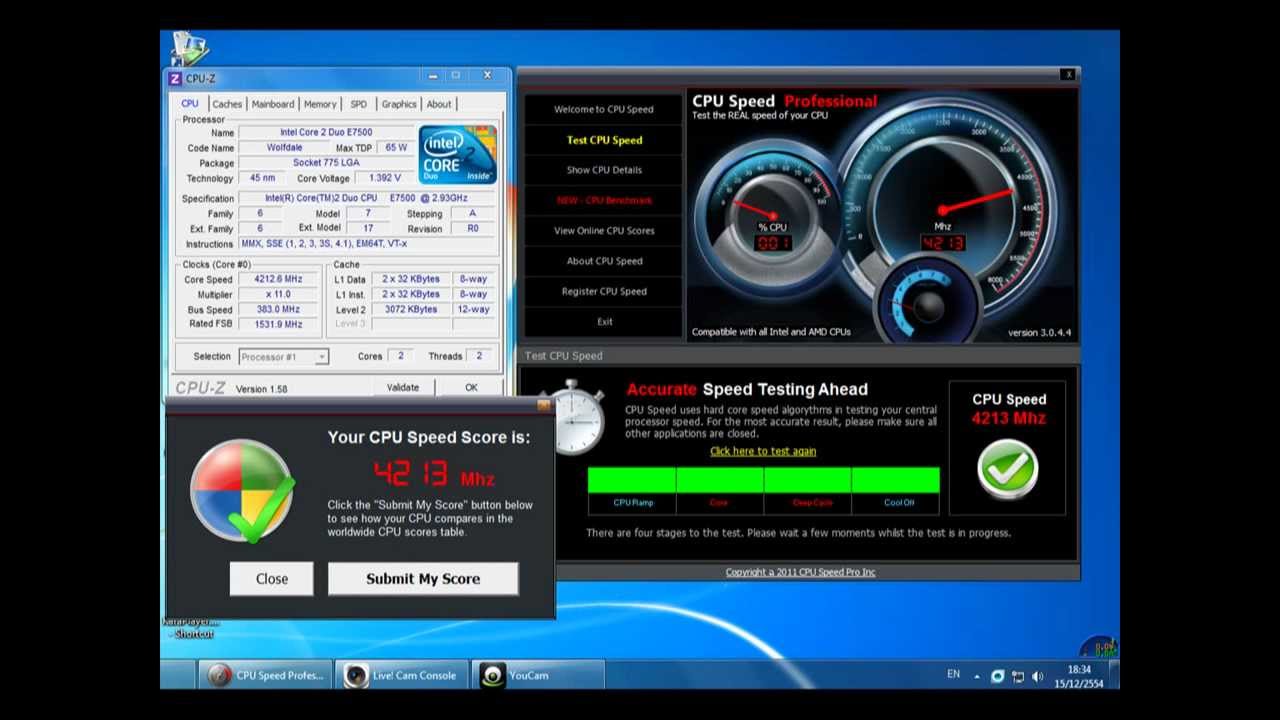Viewport: 1280px width, 720px height.
Task: Open the Processor #1 selection dropdown
Action: (x=284, y=357)
